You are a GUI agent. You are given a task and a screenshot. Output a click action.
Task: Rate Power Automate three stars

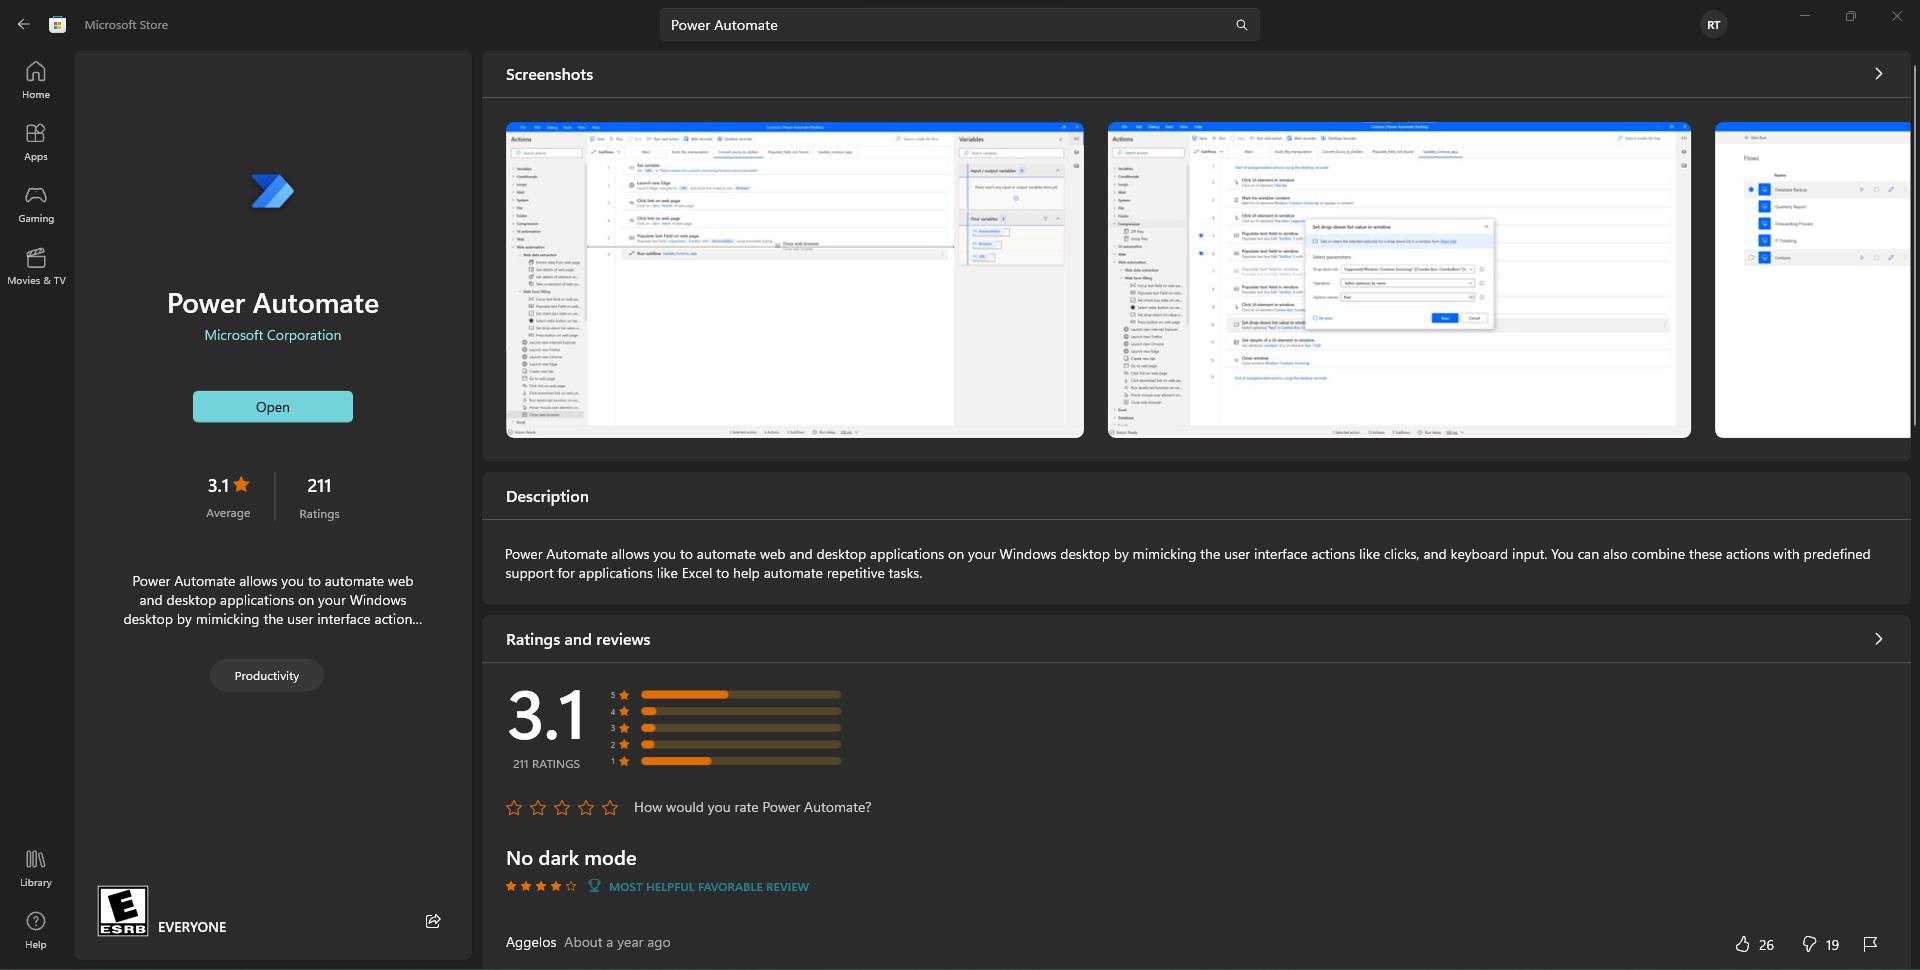[x=562, y=807]
